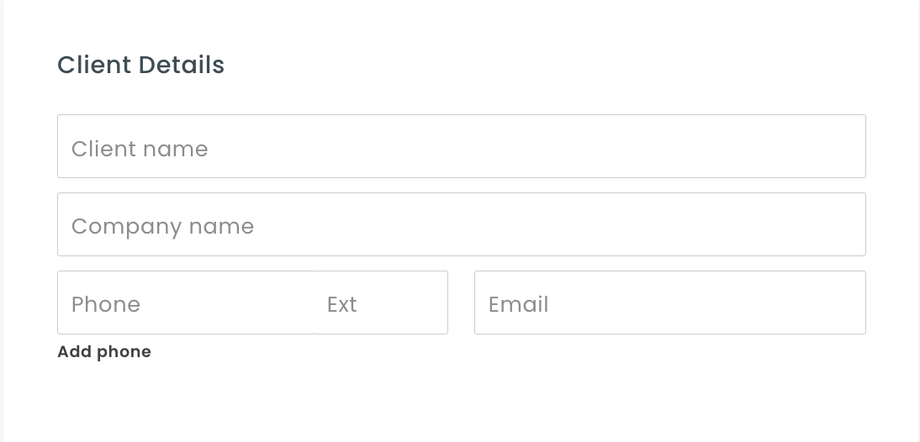Screen dimensions: 920x442
Task: Click the Client name input field
Action: click(x=461, y=147)
